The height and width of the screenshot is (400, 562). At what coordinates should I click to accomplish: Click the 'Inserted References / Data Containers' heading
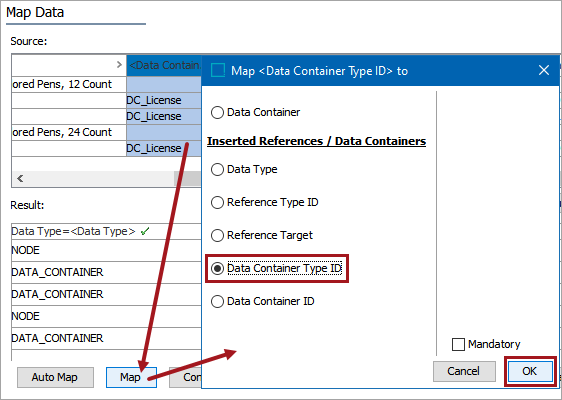pyautogui.click(x=316, y=141)
